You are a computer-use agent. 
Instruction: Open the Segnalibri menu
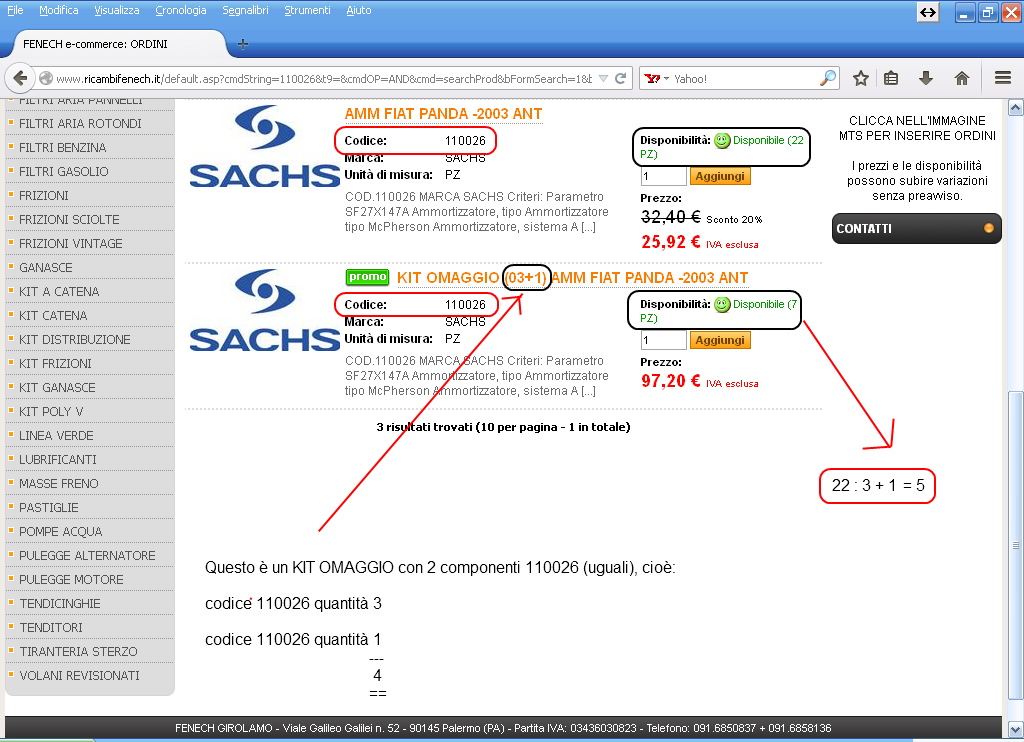point(245,10)
